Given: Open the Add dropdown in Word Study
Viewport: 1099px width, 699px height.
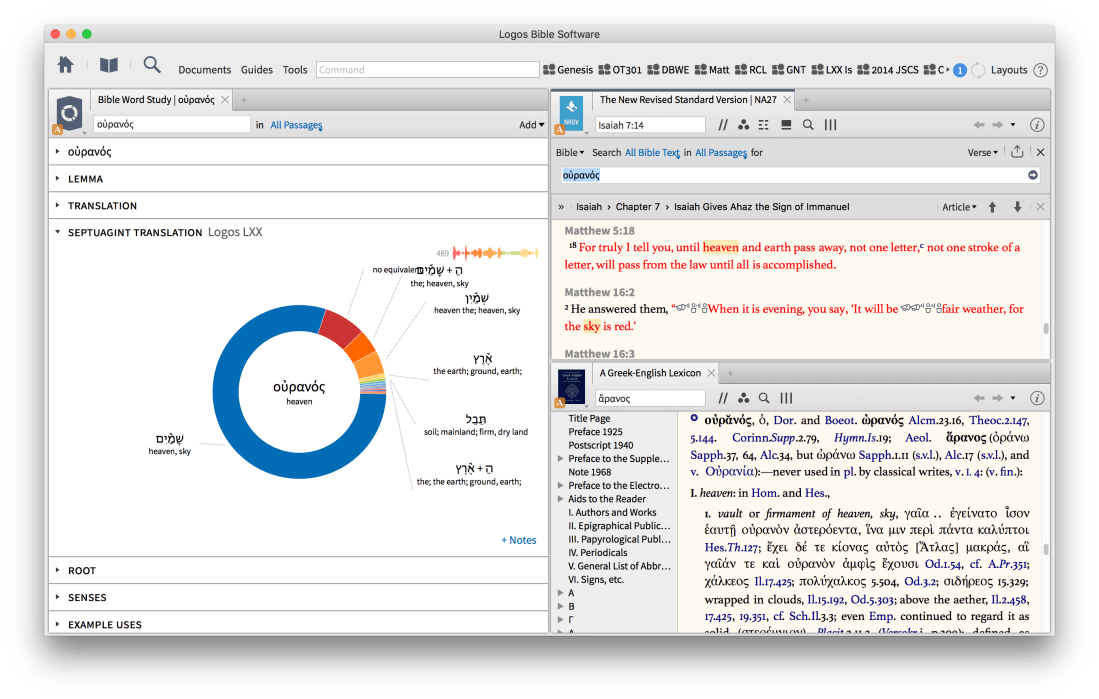Looking at the screenshot, I should (531, 125).
